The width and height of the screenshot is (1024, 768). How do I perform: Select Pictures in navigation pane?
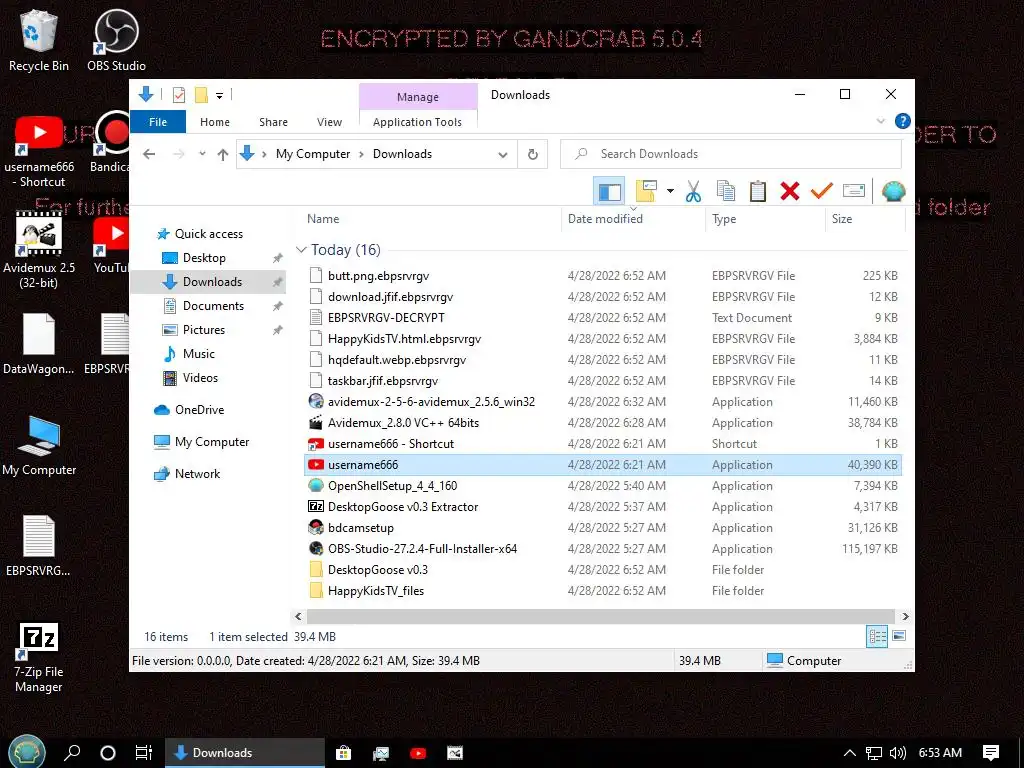pos(203,330)
